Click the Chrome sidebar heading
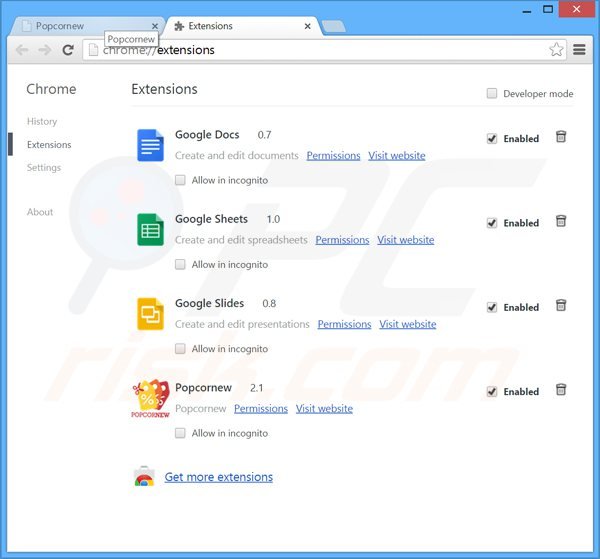This screenshot has width=600, height=559. point(51,89)
